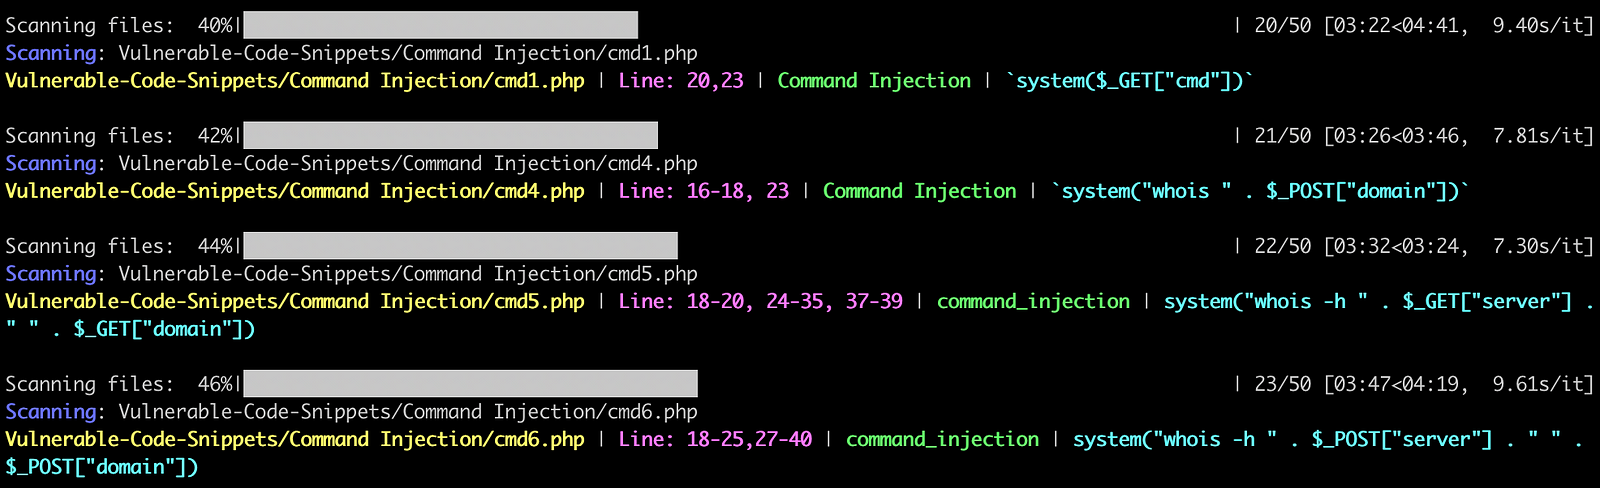Click the 42% scanning progress bar
This screenshot has width=1600, height=488.
click(450, 135)
